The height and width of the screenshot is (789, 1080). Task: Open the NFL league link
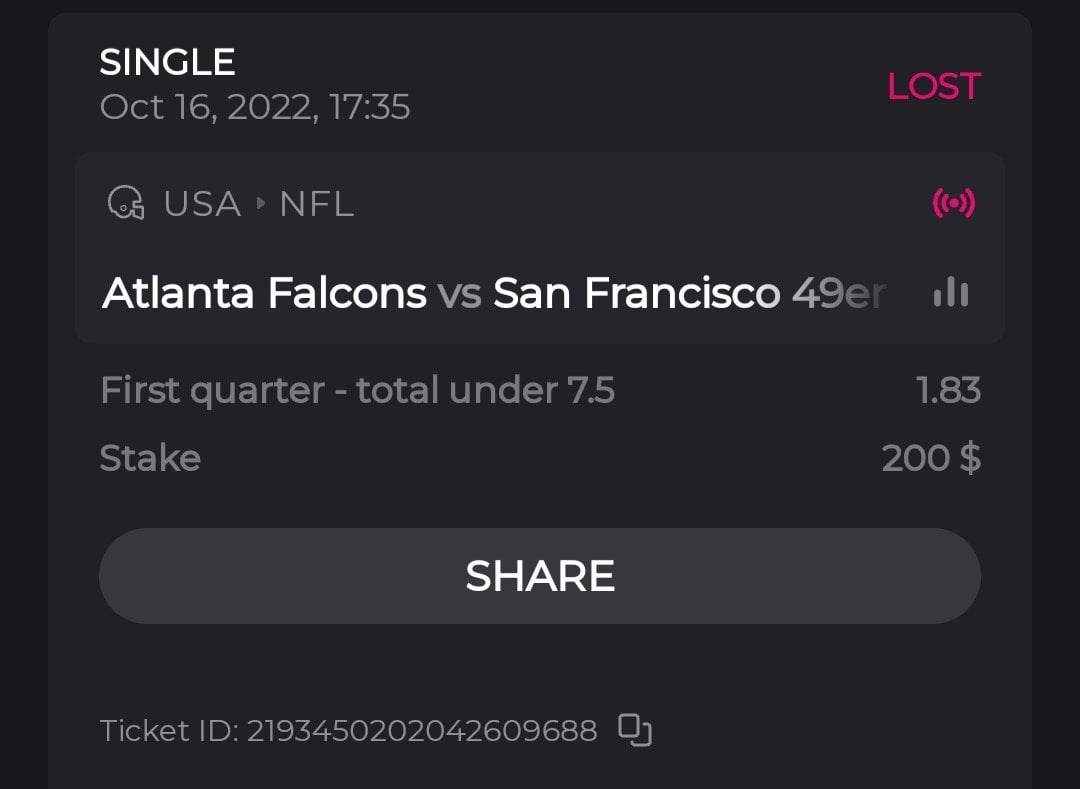316,204
